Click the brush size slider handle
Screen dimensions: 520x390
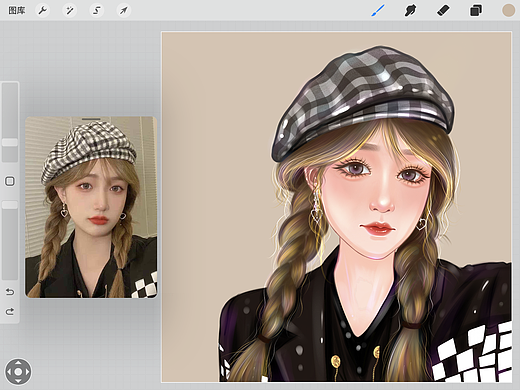coord(10,143)
